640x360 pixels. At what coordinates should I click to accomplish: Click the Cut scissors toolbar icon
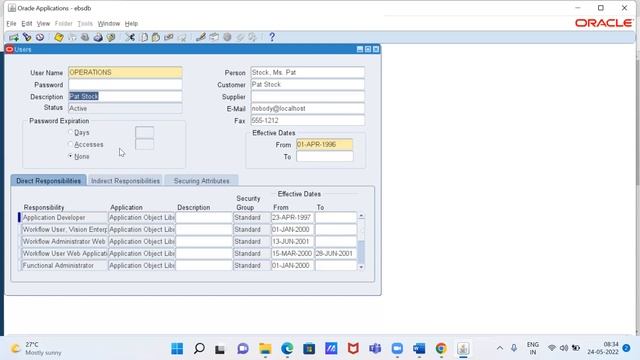click(130, 38)
